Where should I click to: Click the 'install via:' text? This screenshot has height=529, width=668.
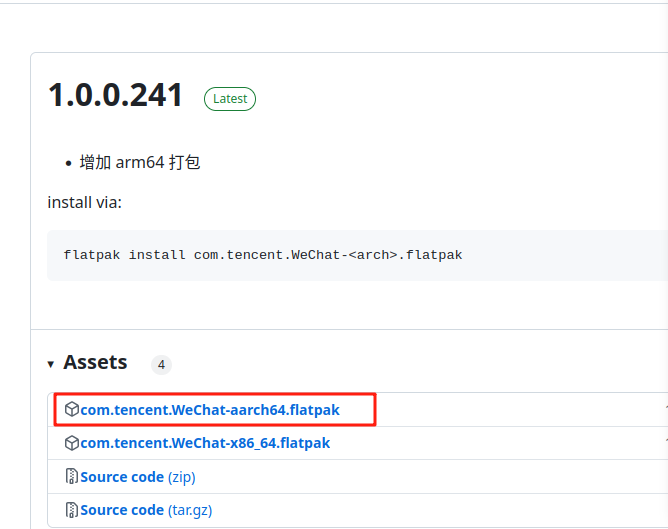tap(84, 203)
